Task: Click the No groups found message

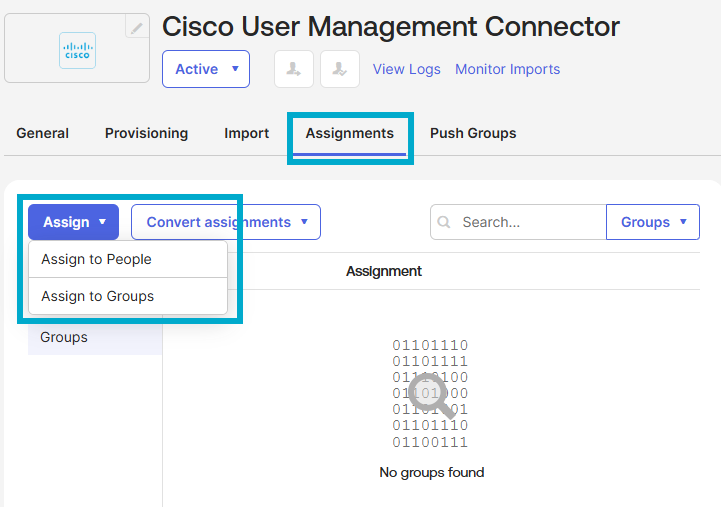Action: pyautogui.click(x=432, y=473)
